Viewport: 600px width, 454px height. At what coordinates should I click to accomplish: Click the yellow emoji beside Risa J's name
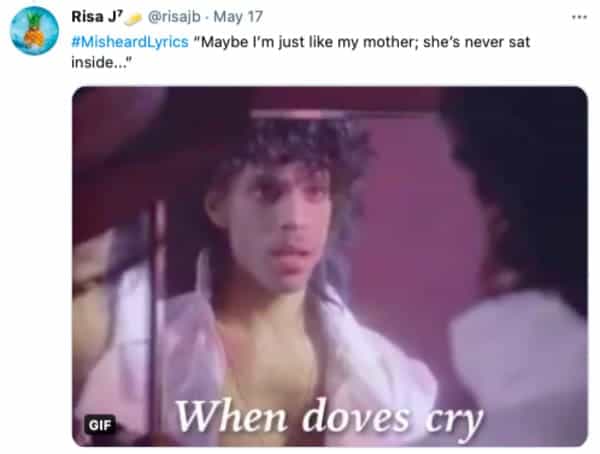coord(133,19)
